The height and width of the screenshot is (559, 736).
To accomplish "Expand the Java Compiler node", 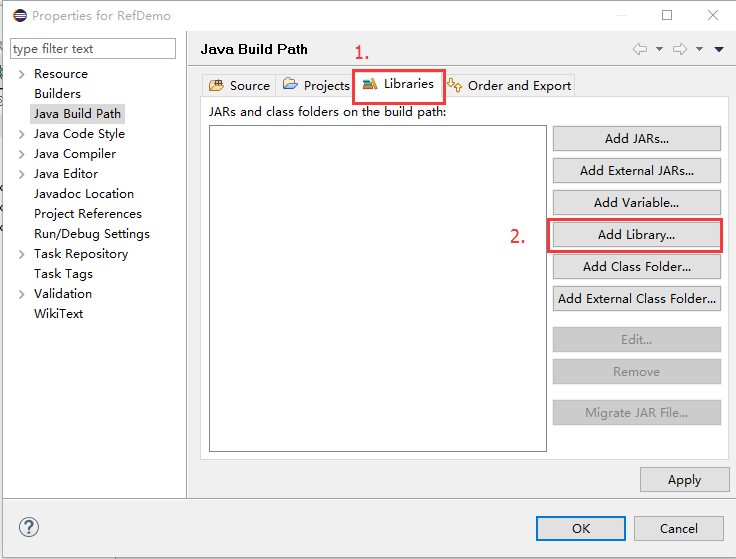I will (x=22, y=154).
